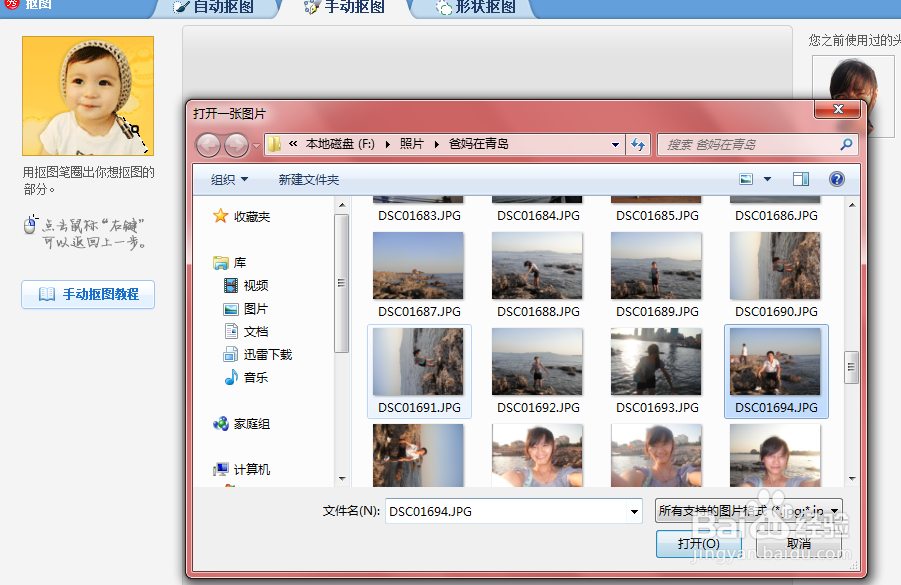Click the blue help question icon

click(837, 179)
